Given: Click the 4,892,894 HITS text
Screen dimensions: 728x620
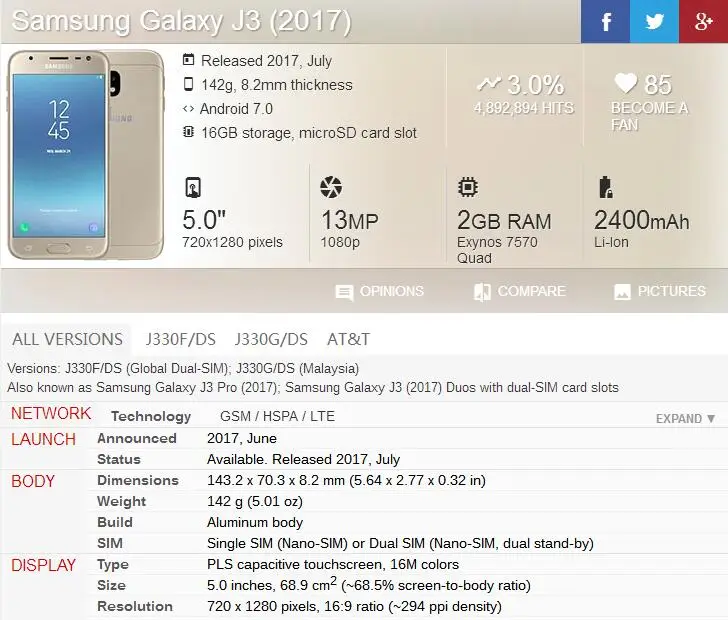Looking at the screenshot, I should [x=524, y=108].
